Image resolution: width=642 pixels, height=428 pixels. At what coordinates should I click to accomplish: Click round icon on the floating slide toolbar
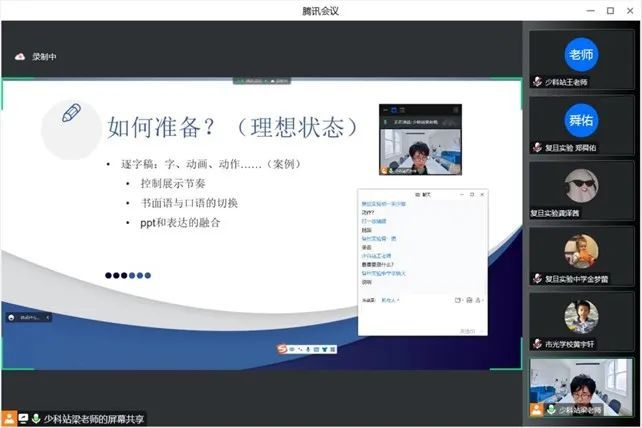click(x=11, y=317)
